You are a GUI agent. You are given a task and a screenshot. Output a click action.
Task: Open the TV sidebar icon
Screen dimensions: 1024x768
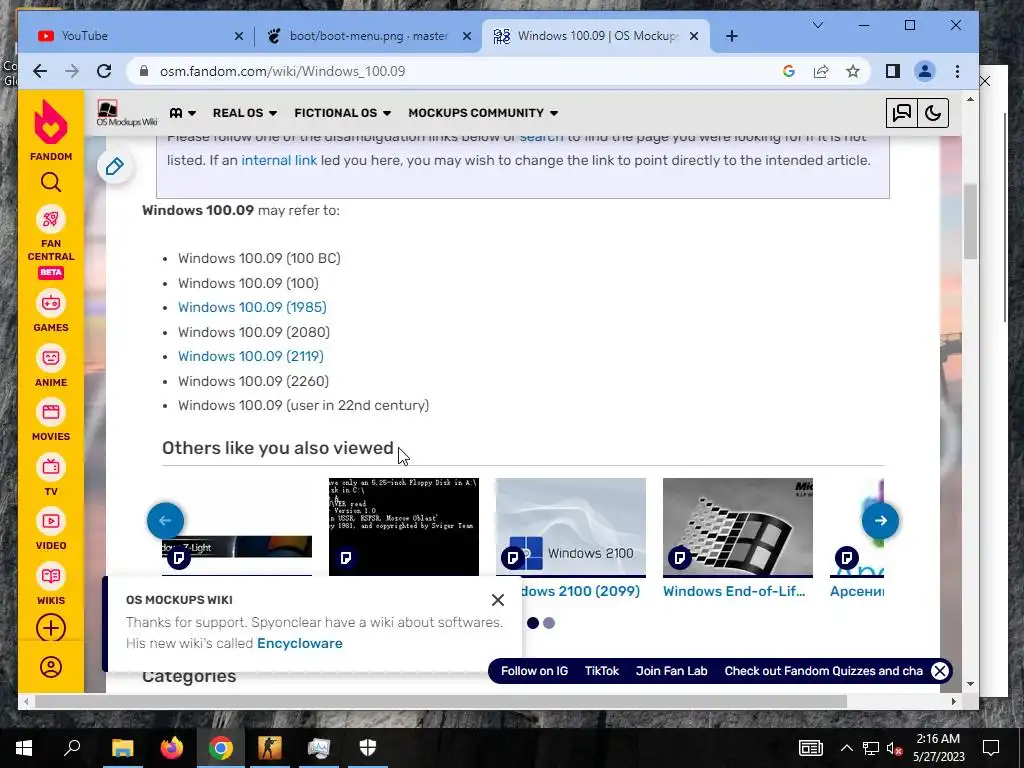[51, 467]
